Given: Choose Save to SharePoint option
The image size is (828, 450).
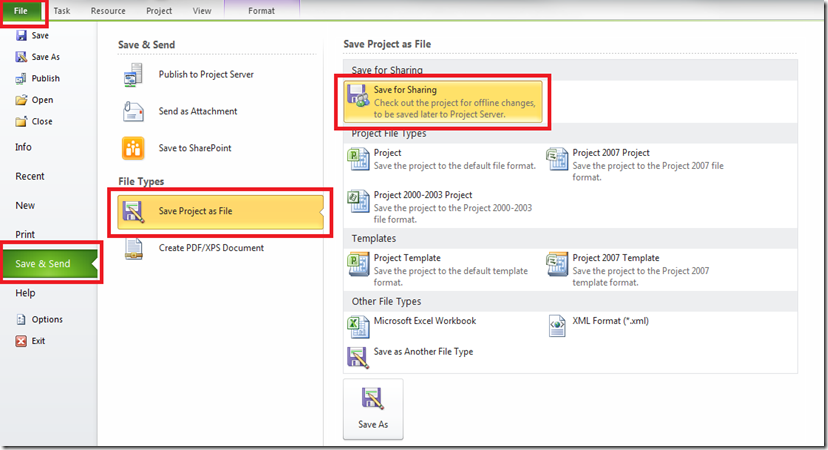Looking at the screenshot, I should pos(195,148).
